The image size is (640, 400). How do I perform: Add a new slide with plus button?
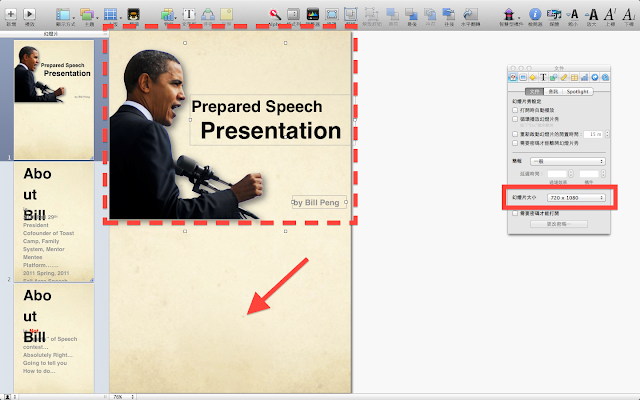pyautogui.click(x=11, y=14)
